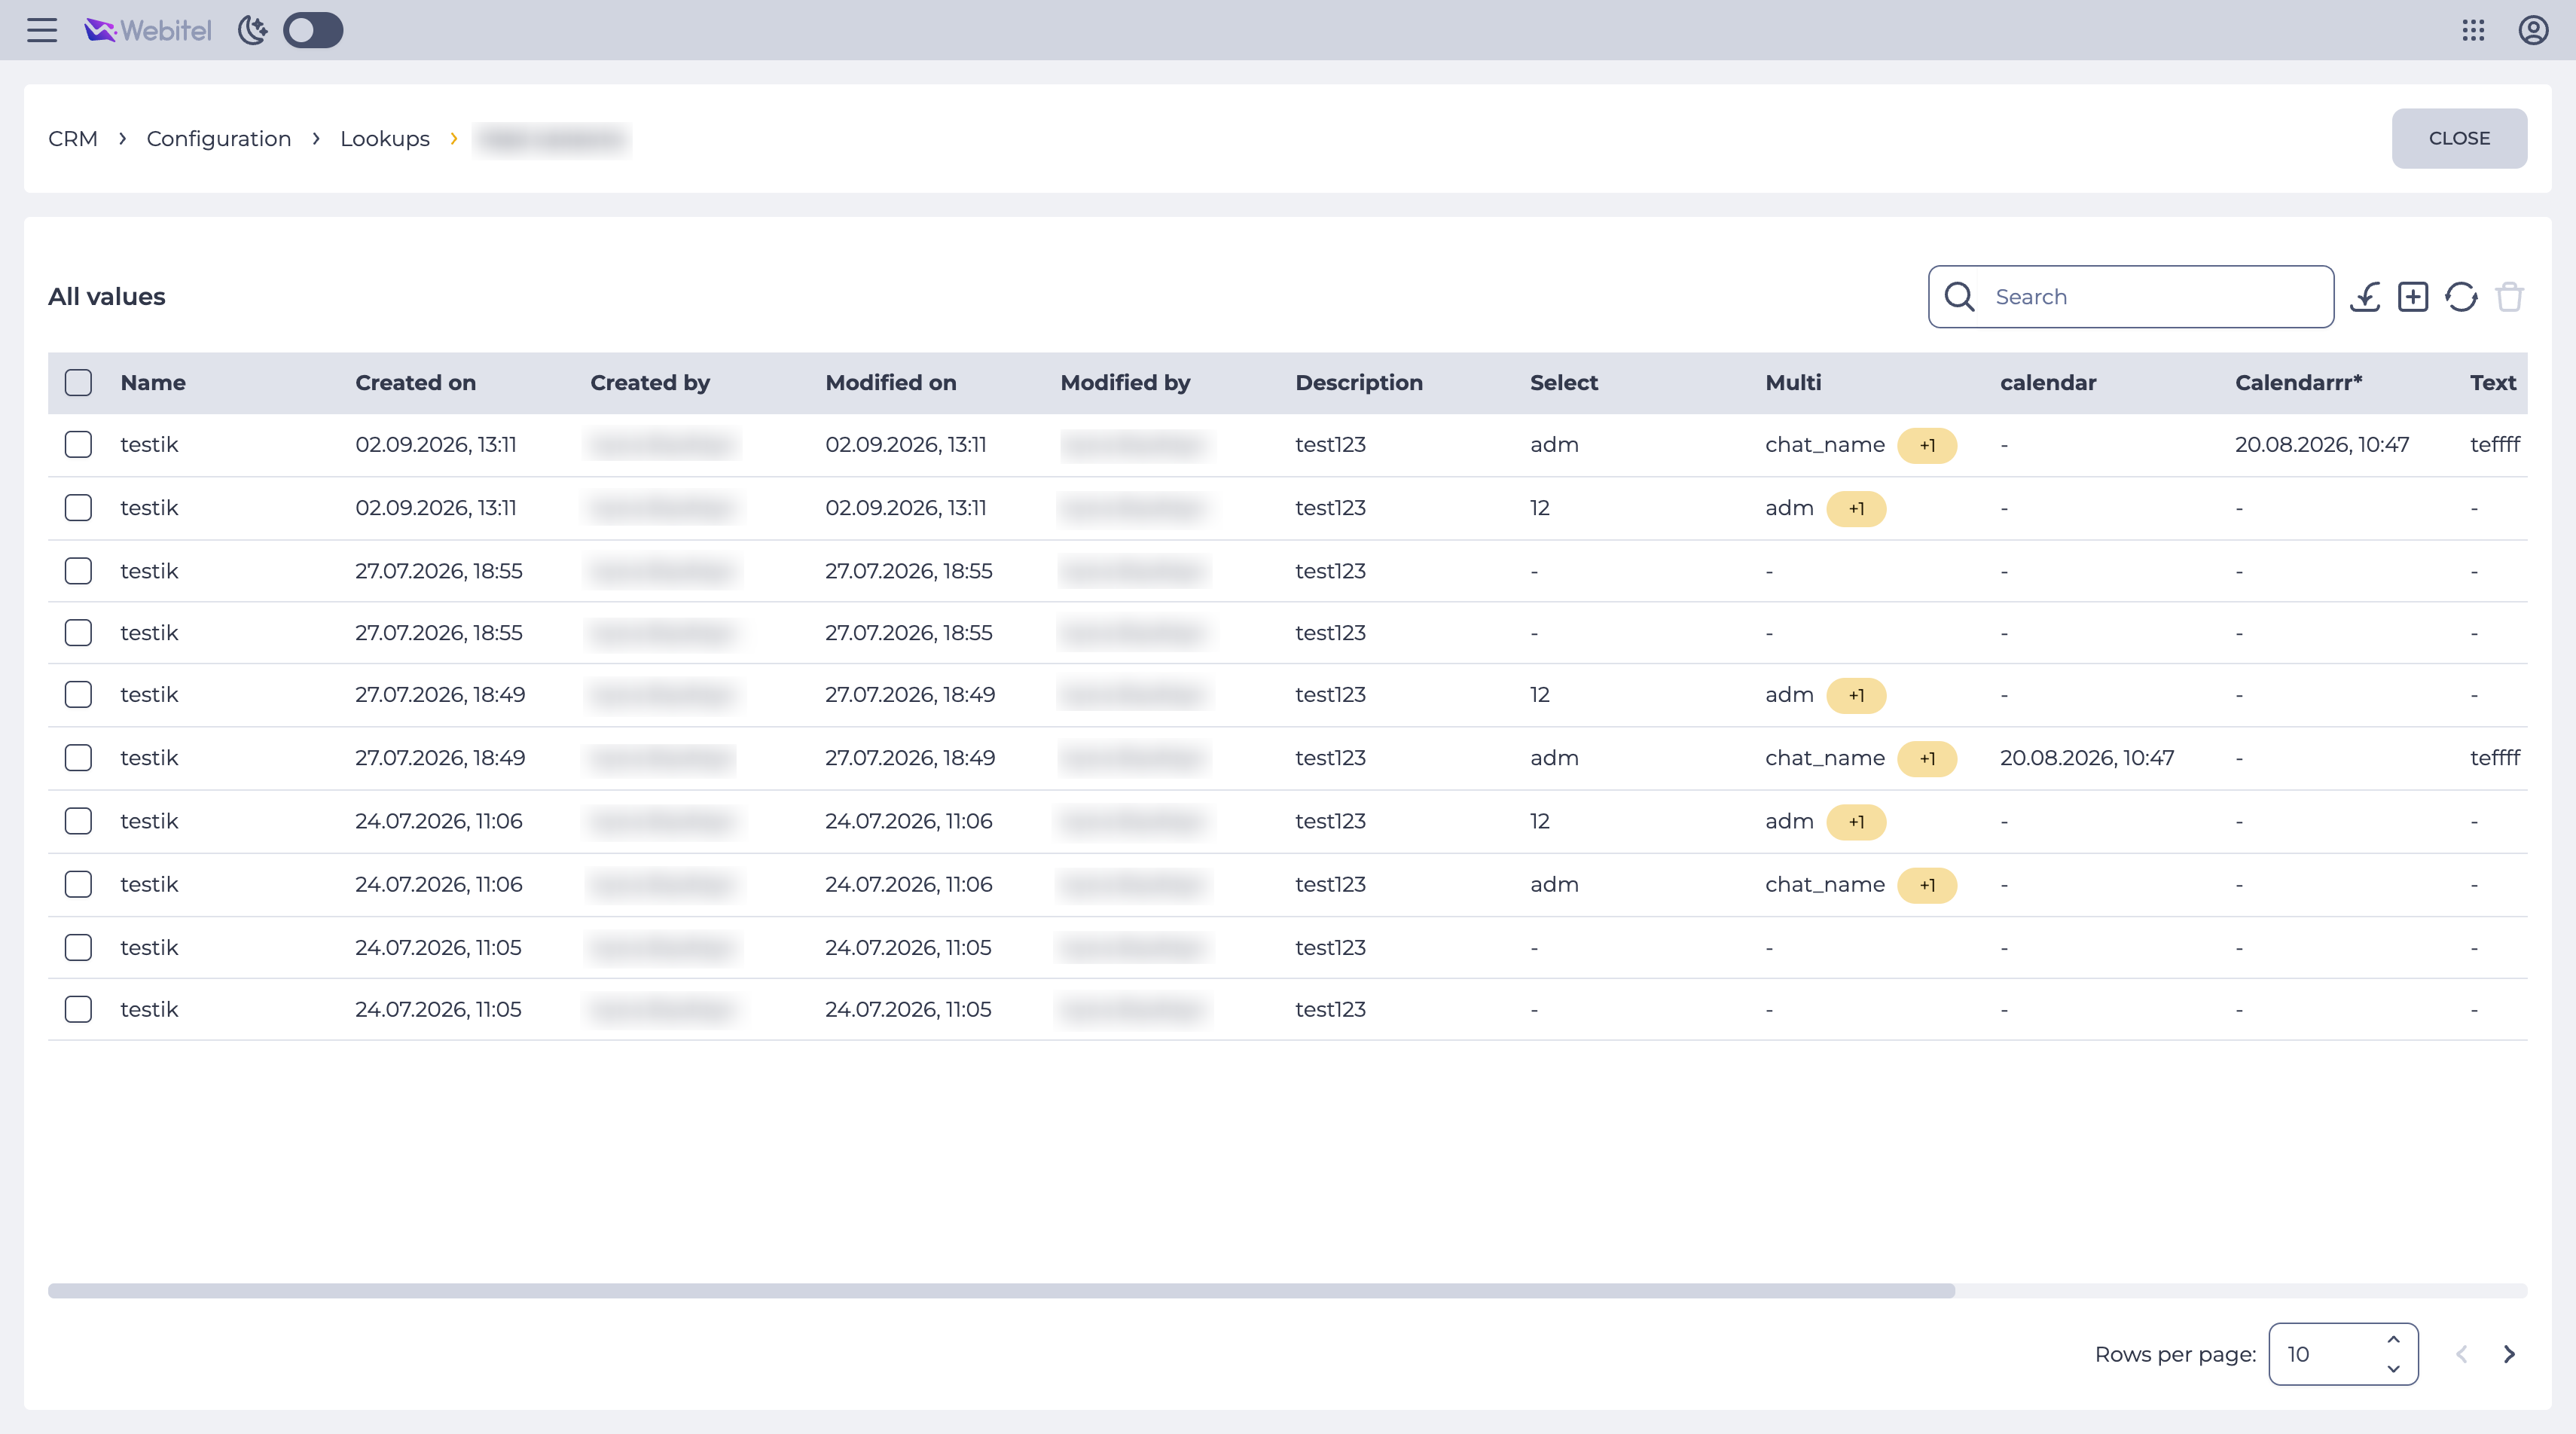Viewport: 2576px width, 1434px height.
Task: Click the upload/import values icon
Action: point(2365,297)
